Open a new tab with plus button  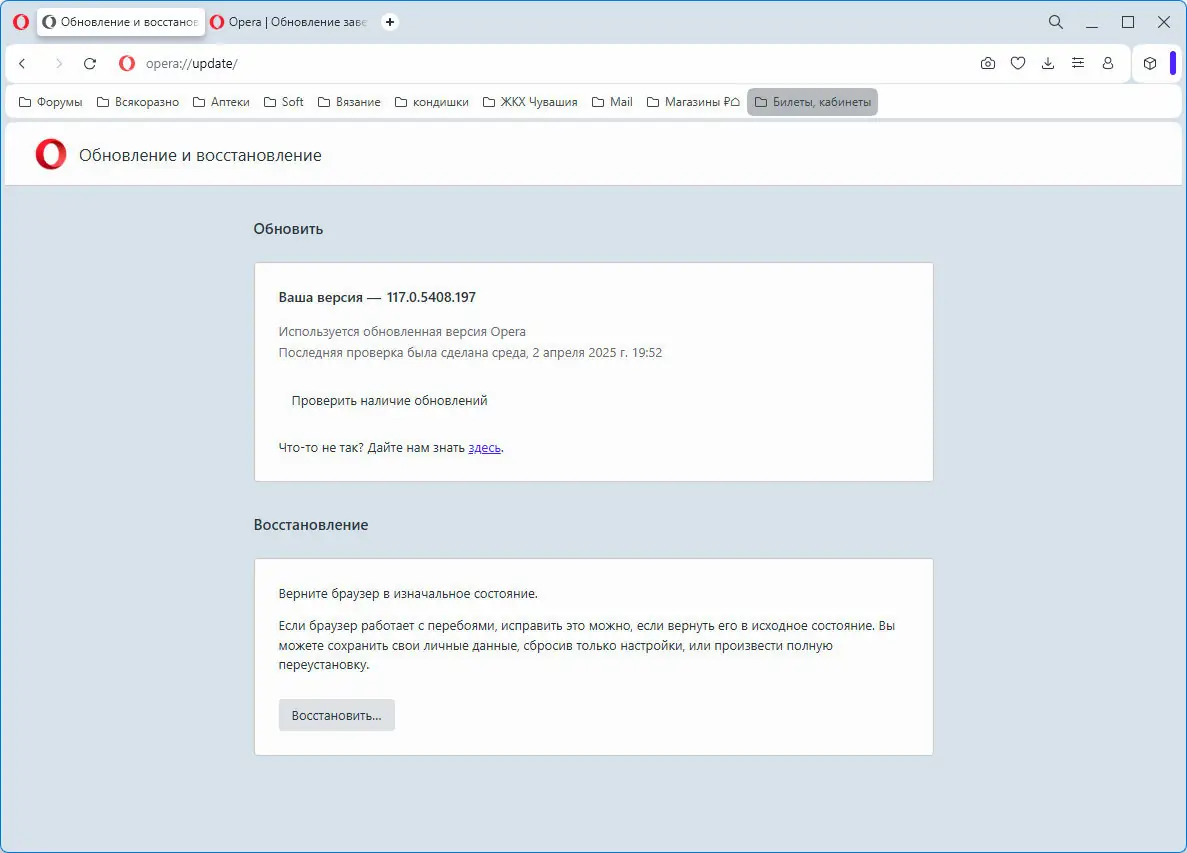pos(390,22)
